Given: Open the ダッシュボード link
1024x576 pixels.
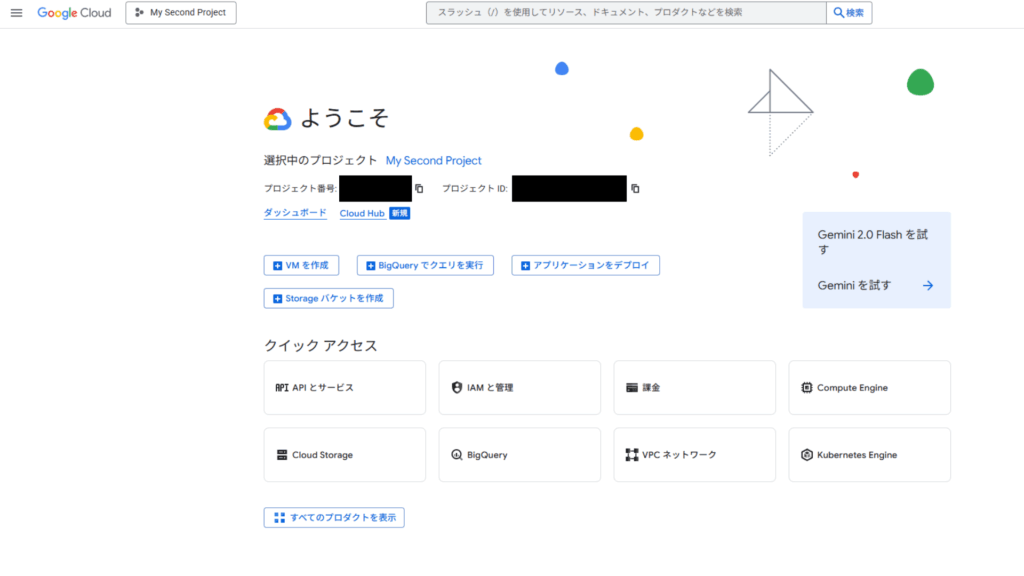Looking at the screenshot, I should tap(295, 213).
